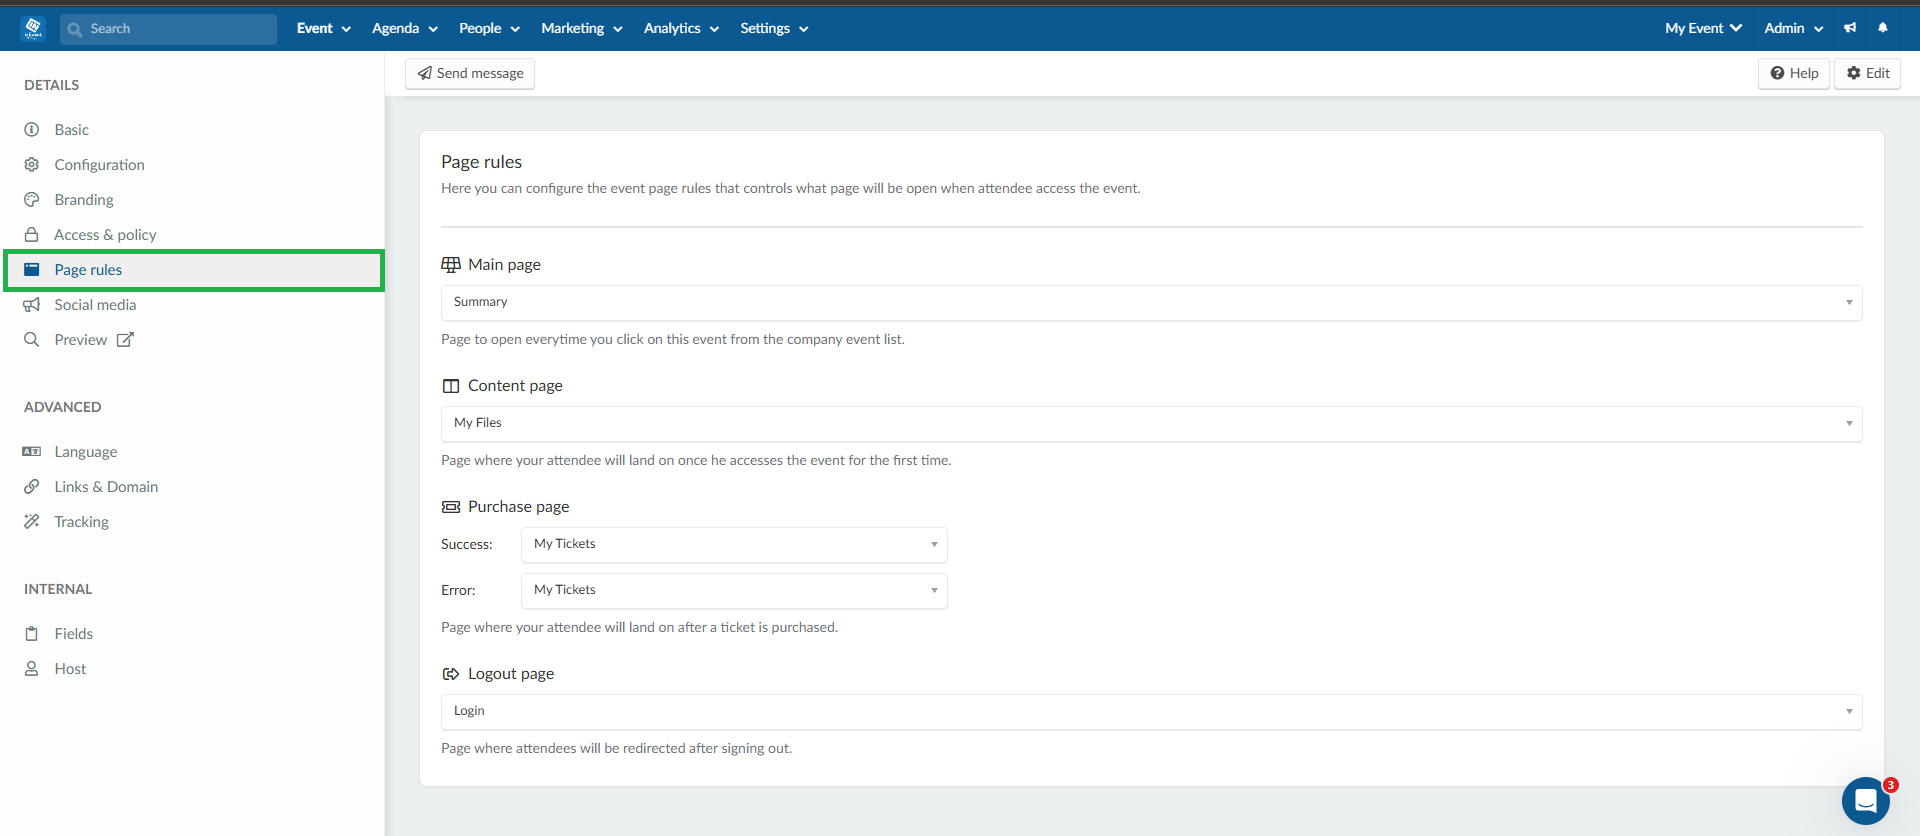
Task: Go to Tracking settings
Action: 82,522
